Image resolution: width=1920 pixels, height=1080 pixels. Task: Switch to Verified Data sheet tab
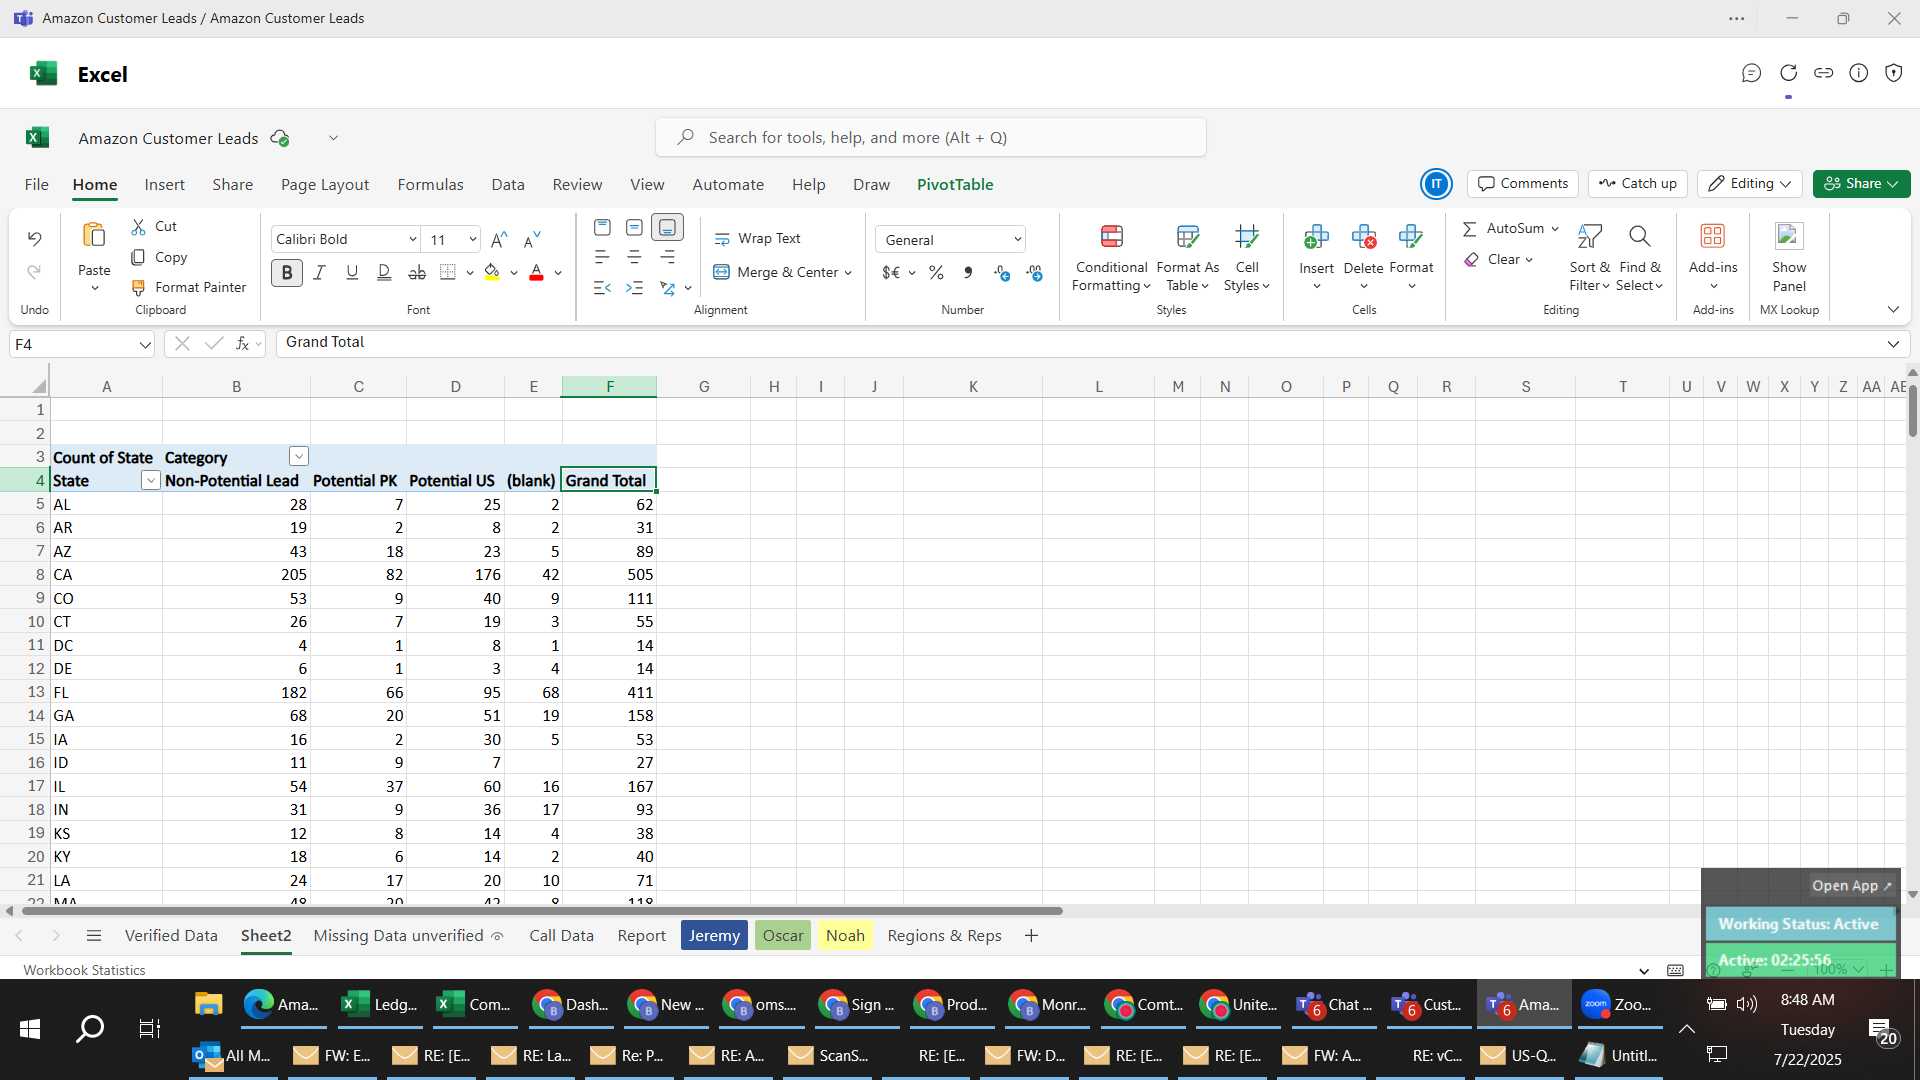coord(171,936)
